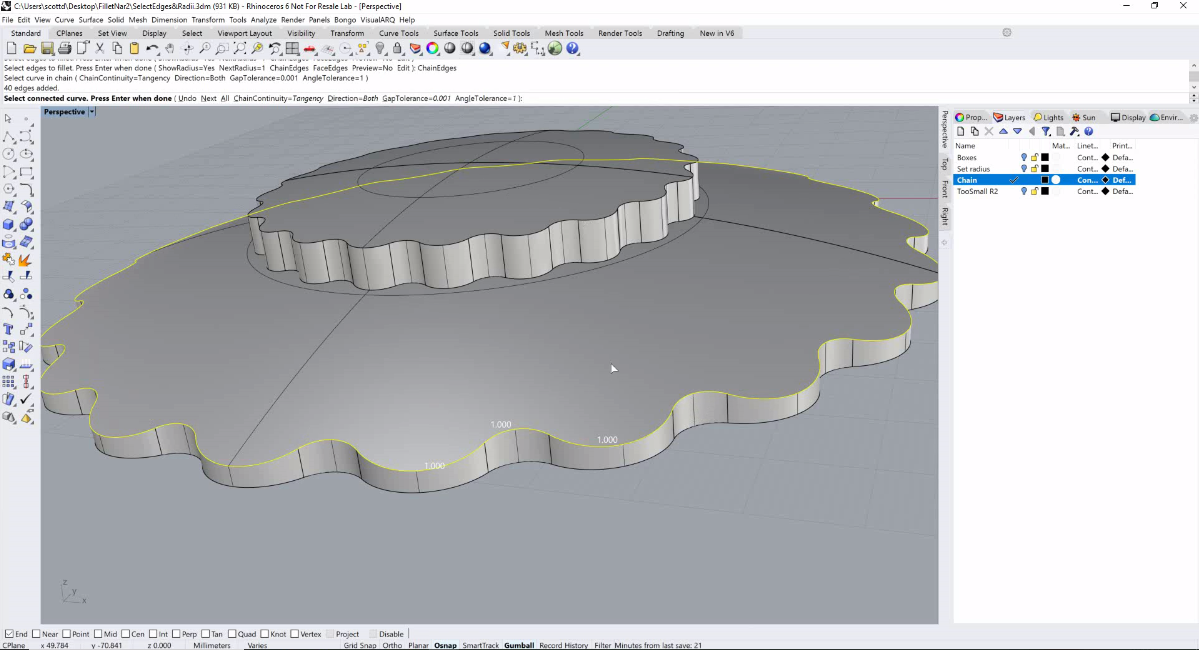1199x650 pixels.
Task: Toggle Gumball in status bar
Action: [x=518, y=645]
